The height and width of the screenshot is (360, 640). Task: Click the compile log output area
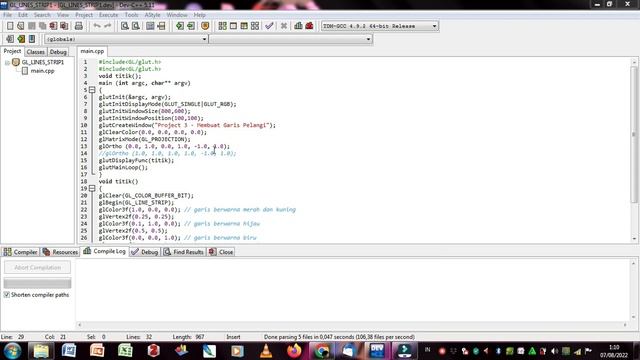point(353,290)
